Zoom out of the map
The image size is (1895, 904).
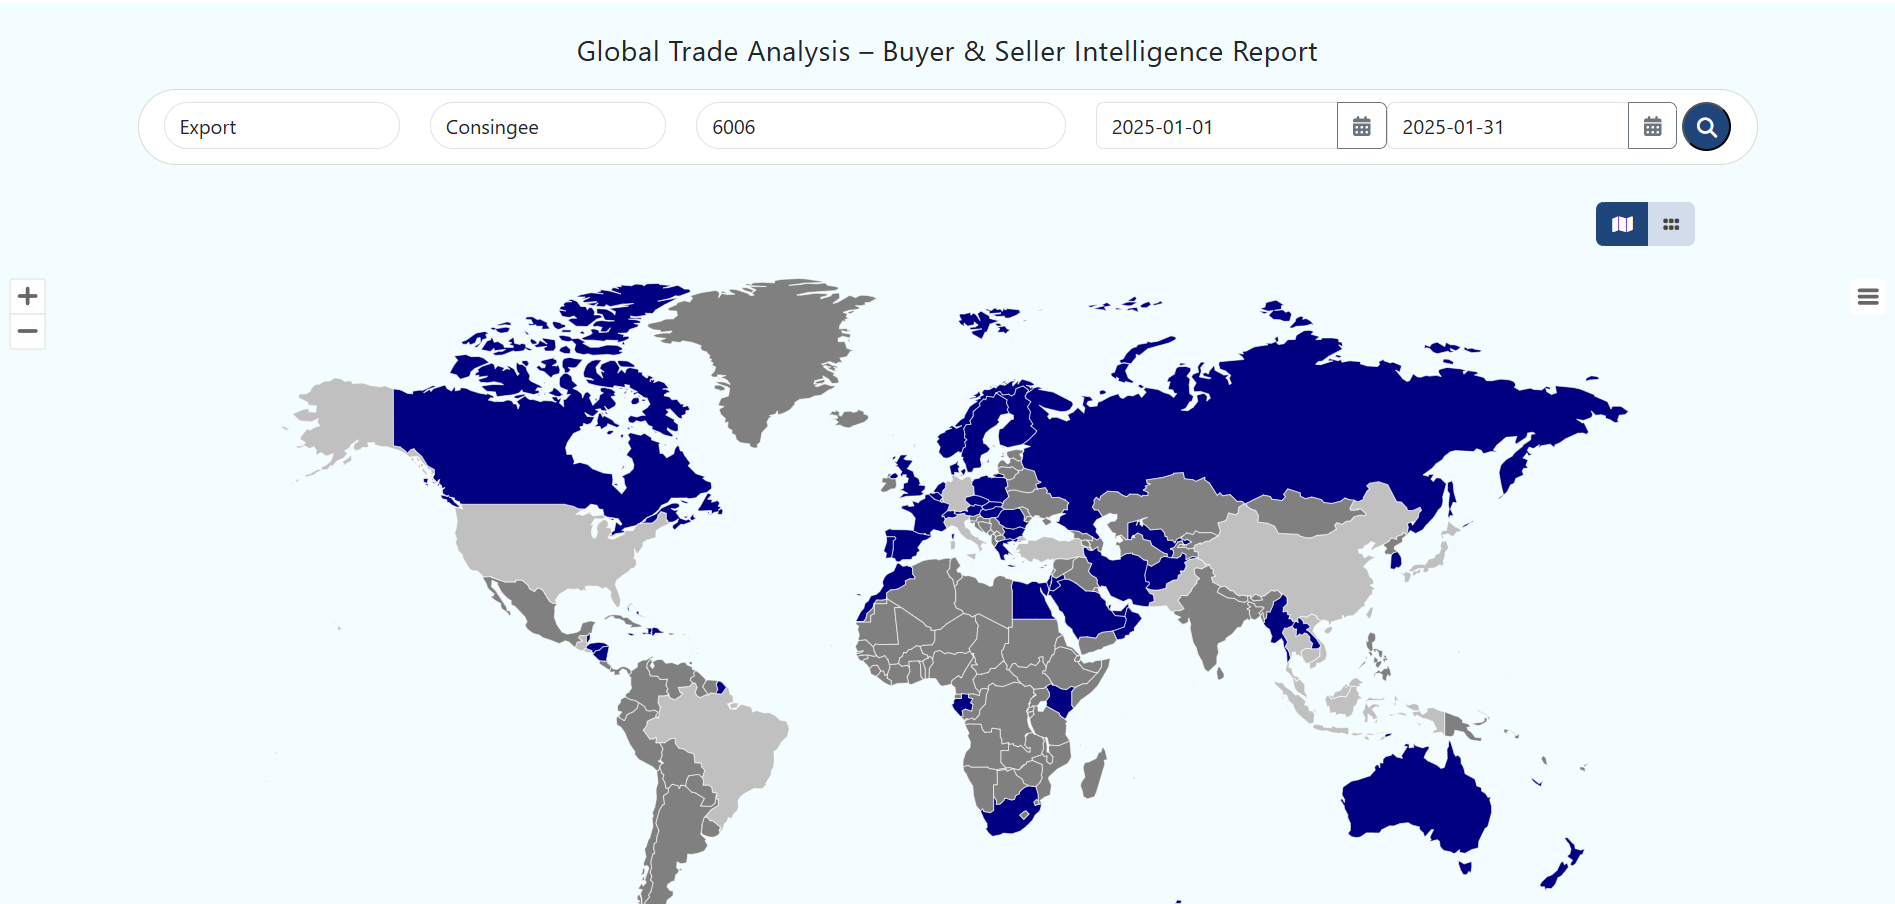(28, 331)
